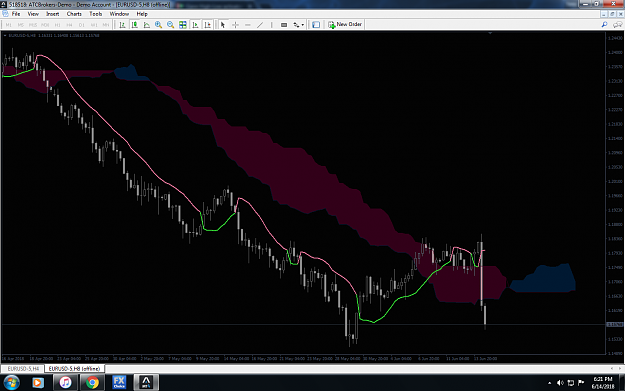625x391 pixels.
Task: Click the chart tabs scroll-left arrow
Action: tap(612, 369)
